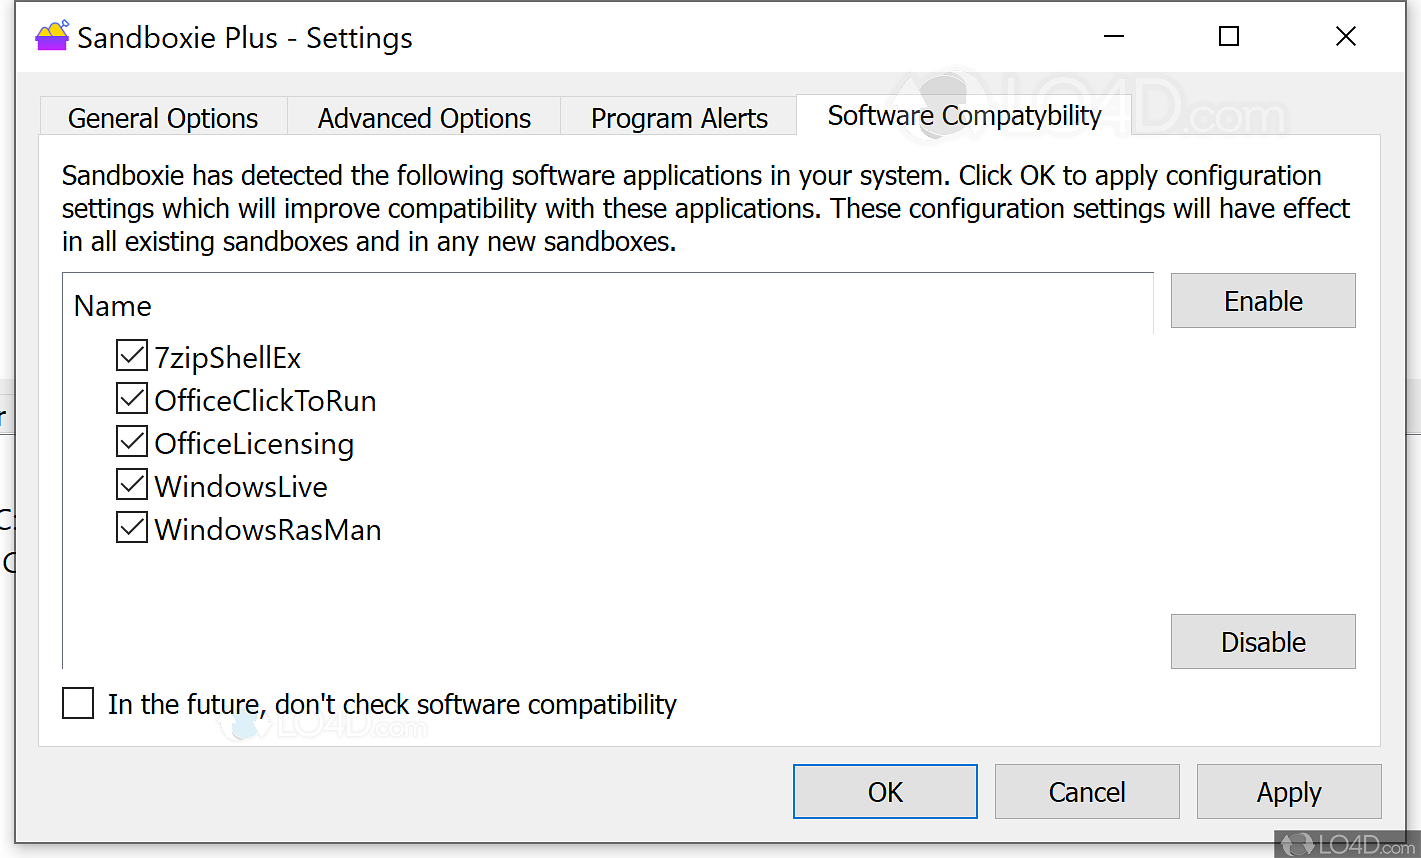The height and width of the screenshot is (858, 1421).
Task: Click the Name column header
Action: click(113, 306)
